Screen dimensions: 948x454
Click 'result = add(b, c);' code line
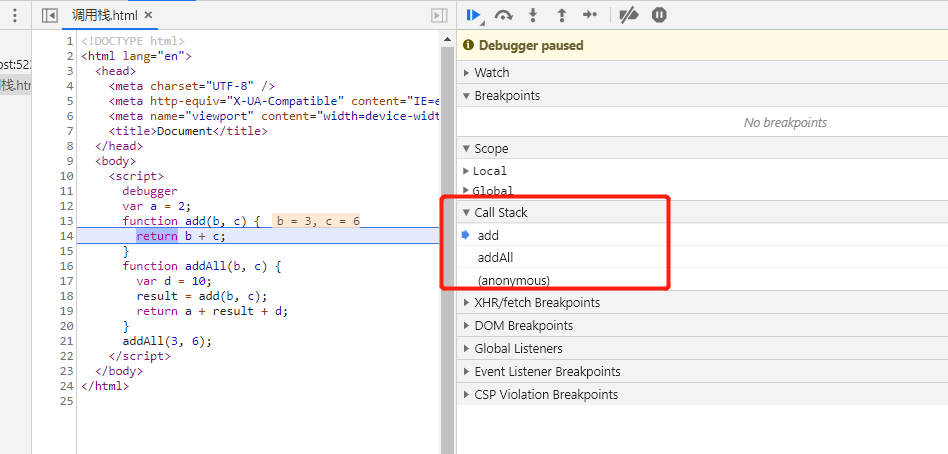pyautogui.click(x=202, y=296)
